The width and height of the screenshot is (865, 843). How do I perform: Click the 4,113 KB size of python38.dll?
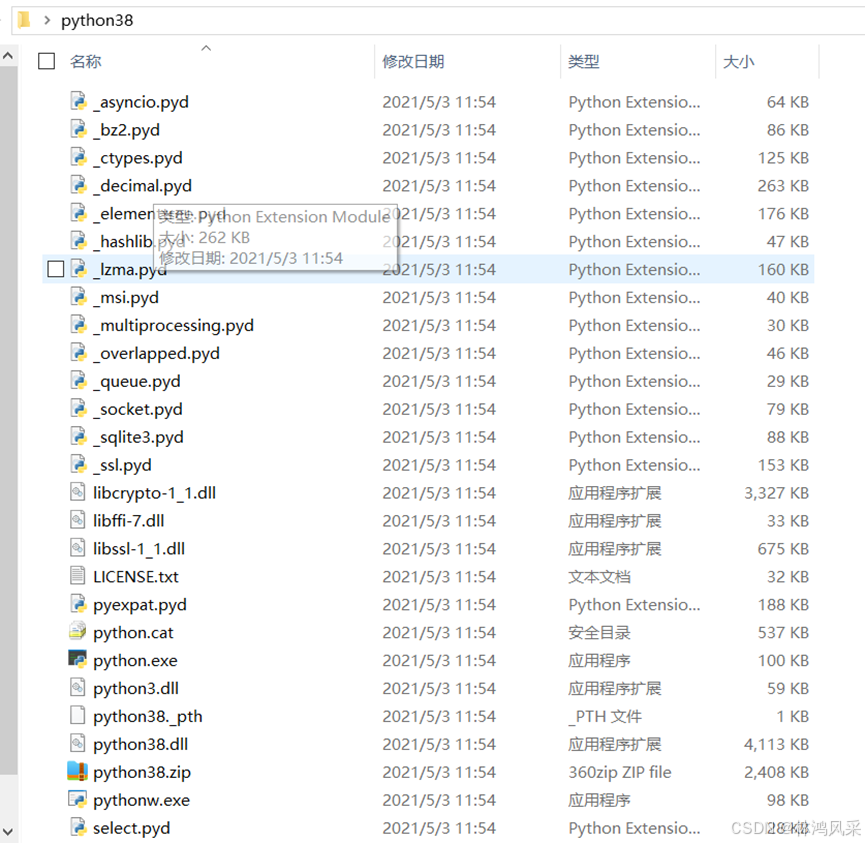776,744
